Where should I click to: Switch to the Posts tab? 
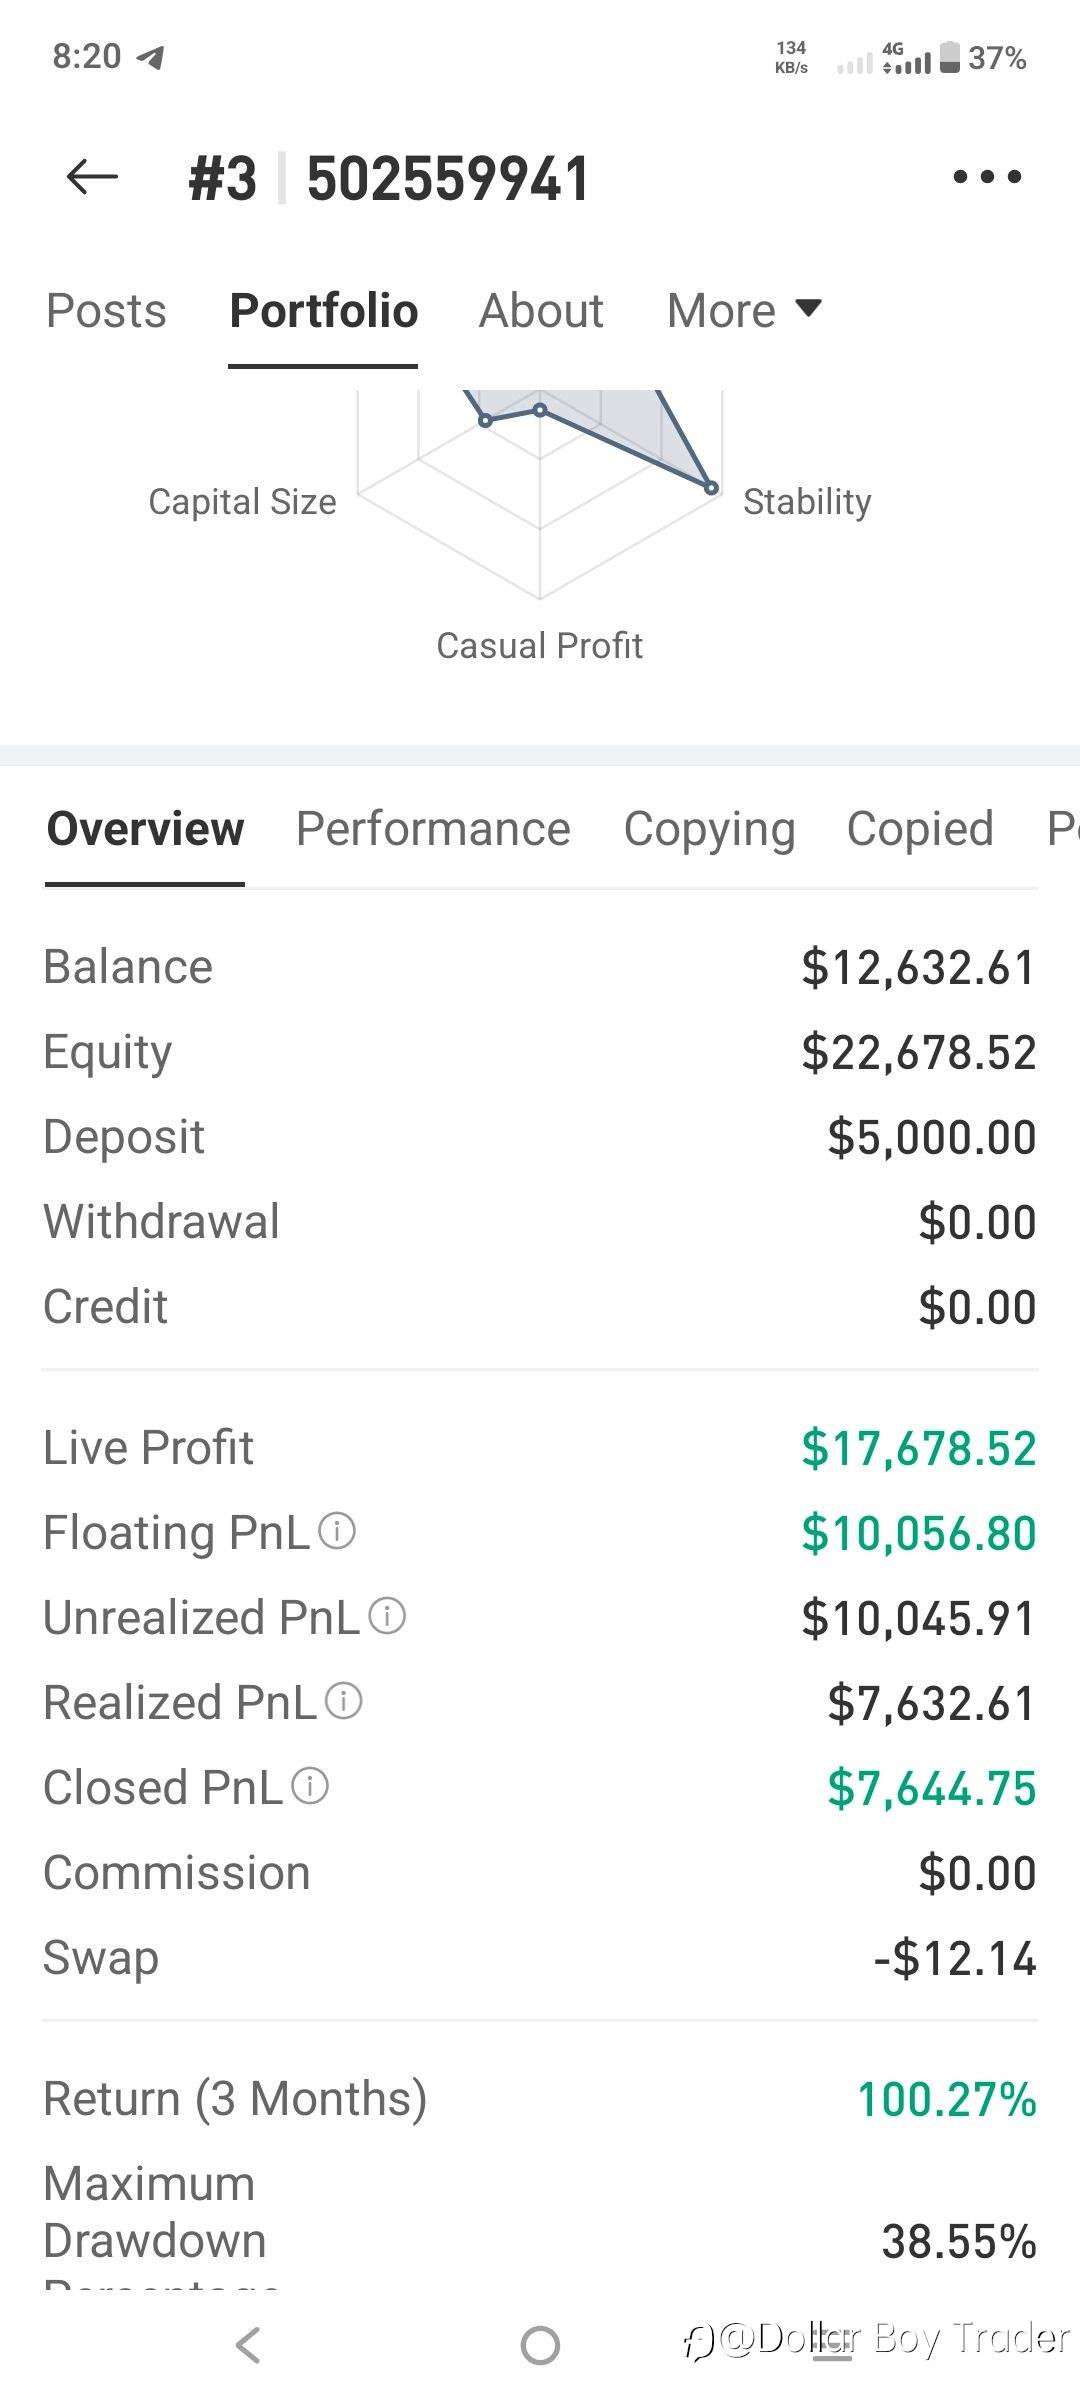click(x=106, y=311)
